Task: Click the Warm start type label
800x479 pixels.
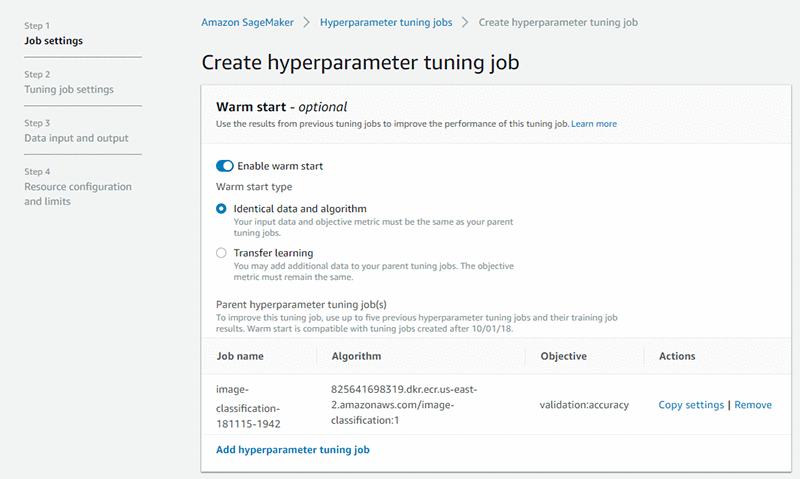Action: pos(254,187)
